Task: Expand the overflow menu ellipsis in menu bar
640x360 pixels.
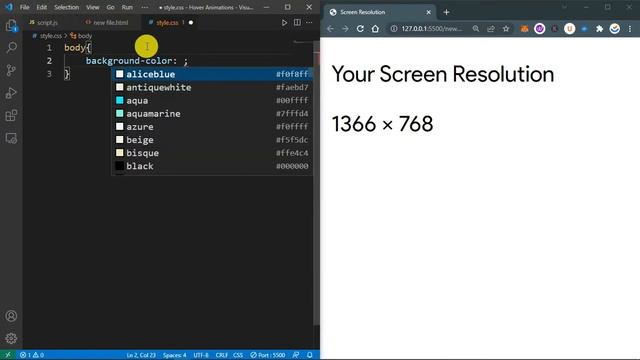Action: [x=145, y=7]
